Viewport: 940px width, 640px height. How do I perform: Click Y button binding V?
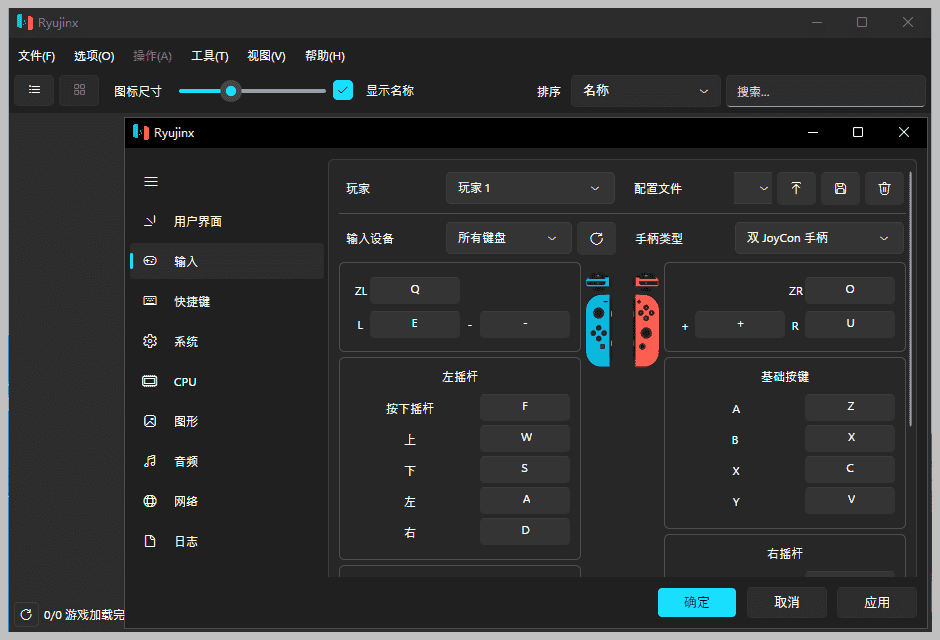pyautogui.click(x=850, y=500)
